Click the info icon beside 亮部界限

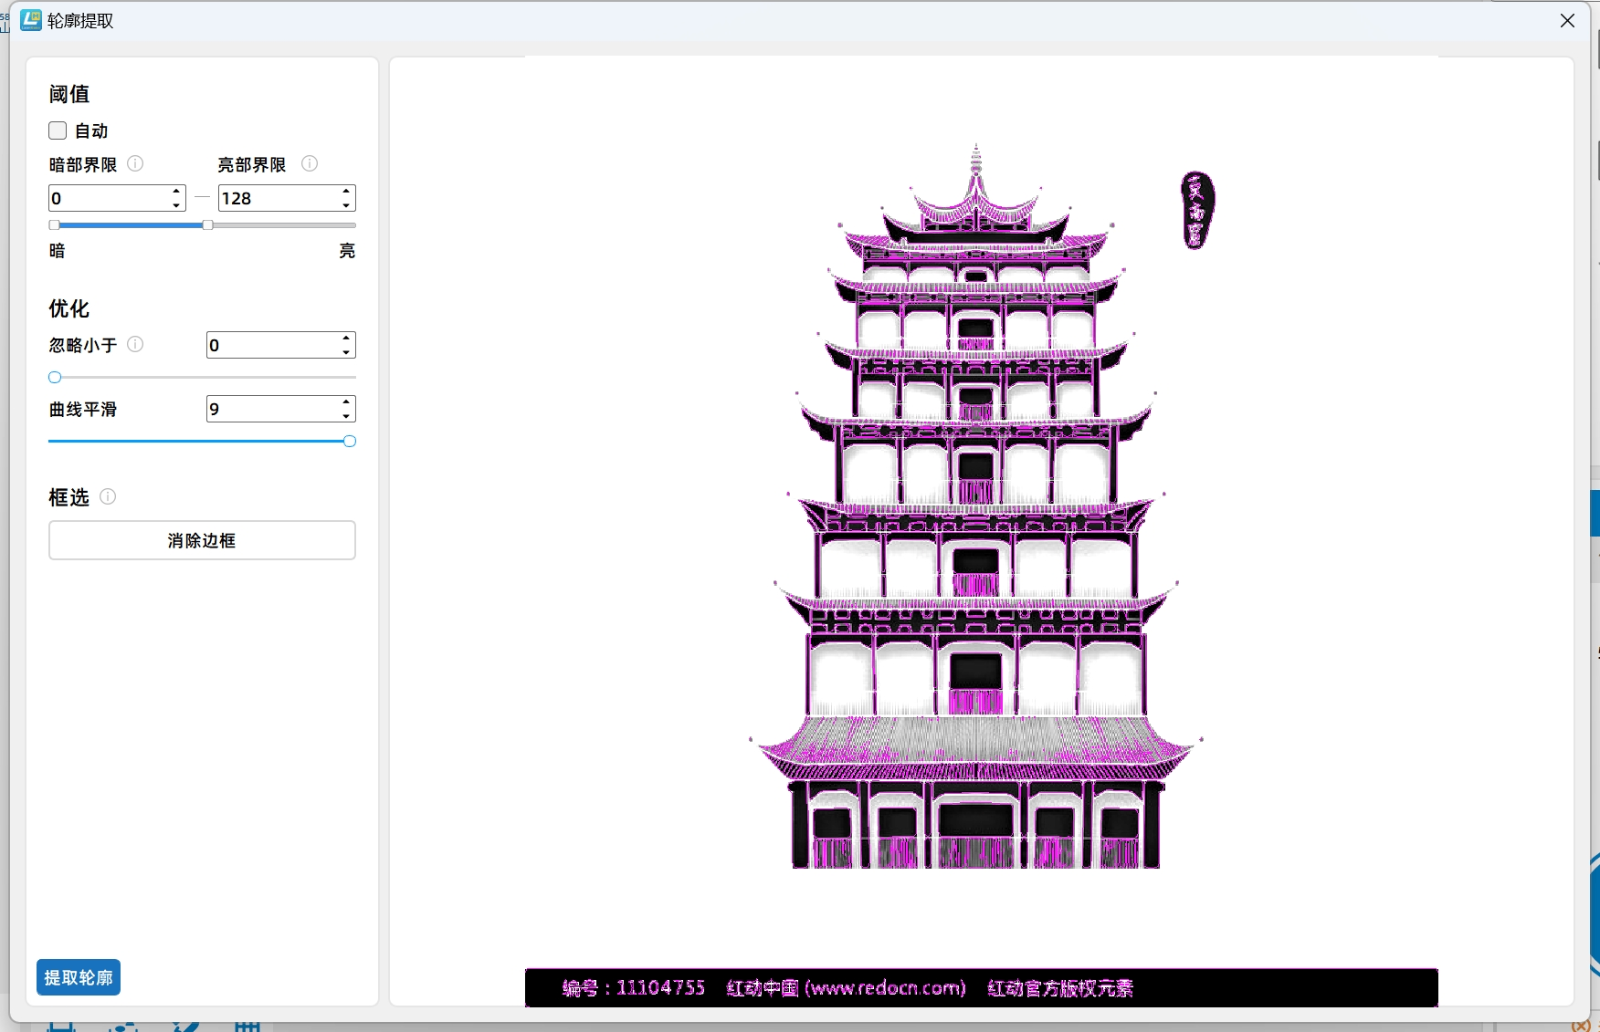tap(310, 164)
